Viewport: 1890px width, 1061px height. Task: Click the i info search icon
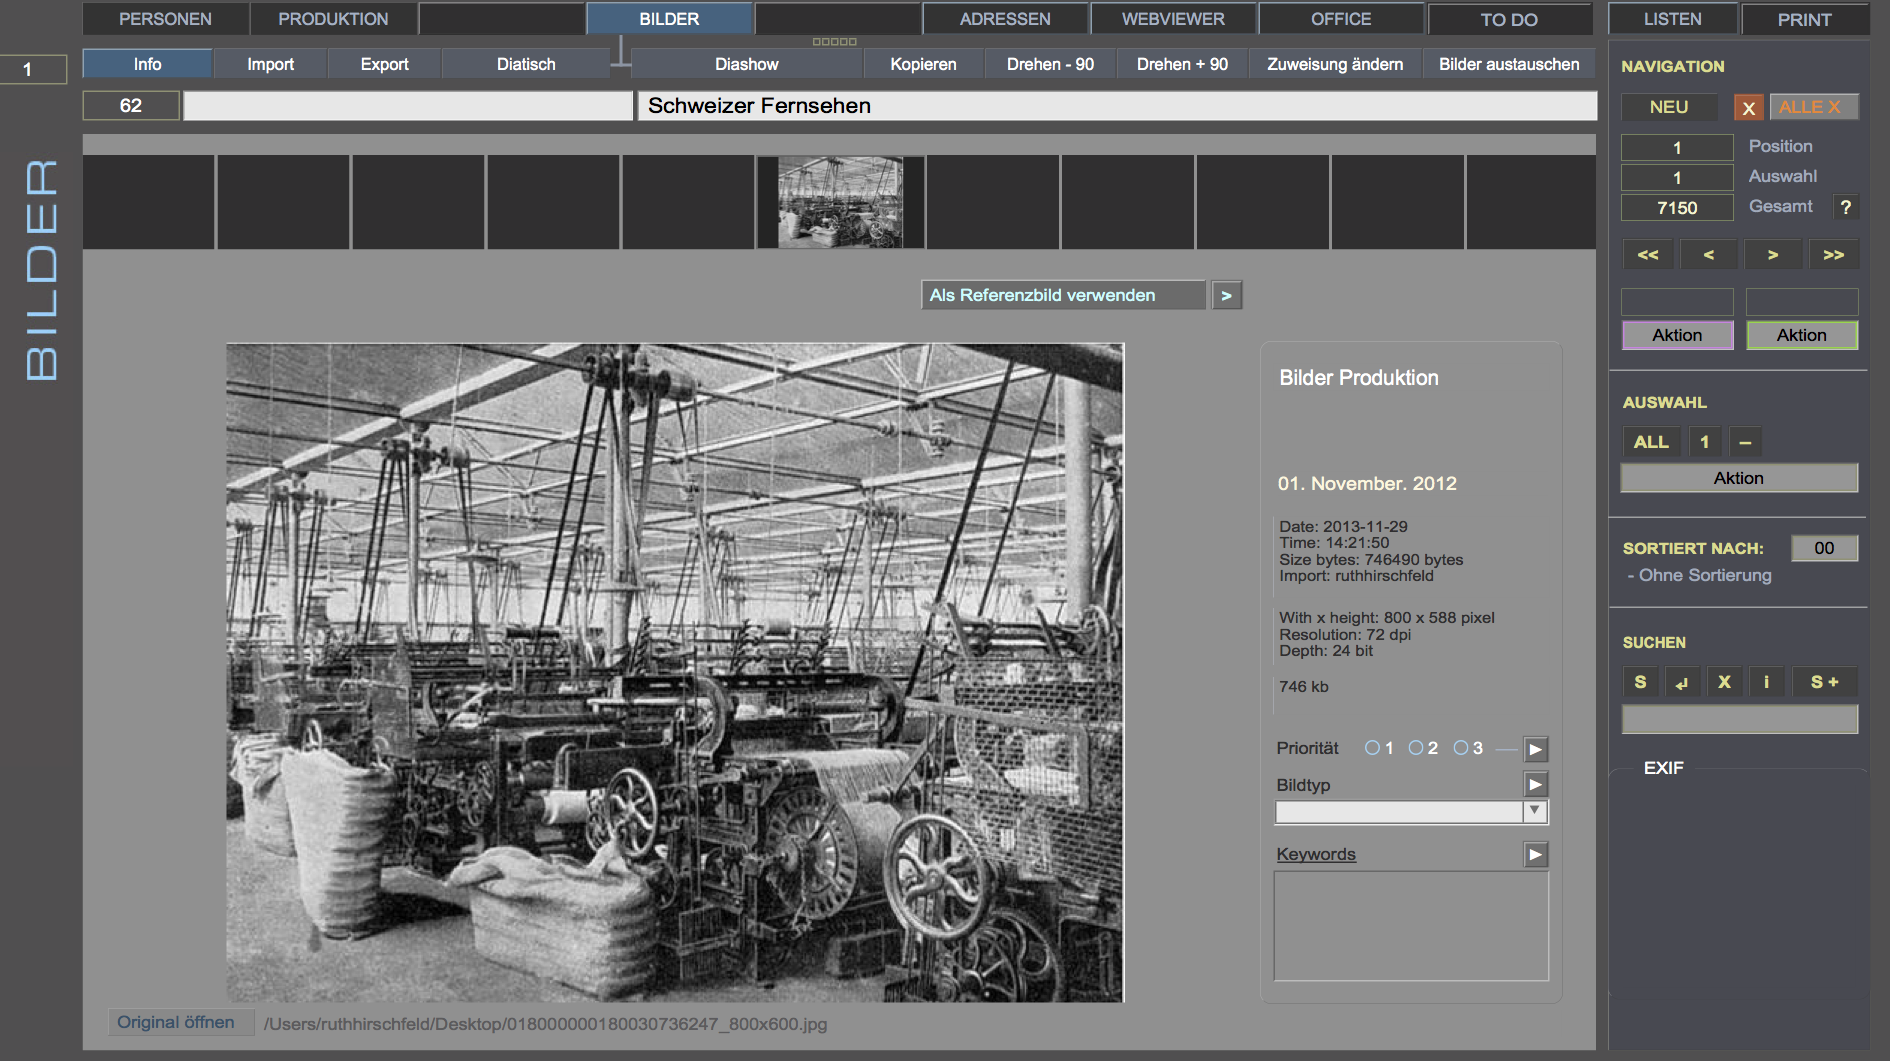(1766, 682)
